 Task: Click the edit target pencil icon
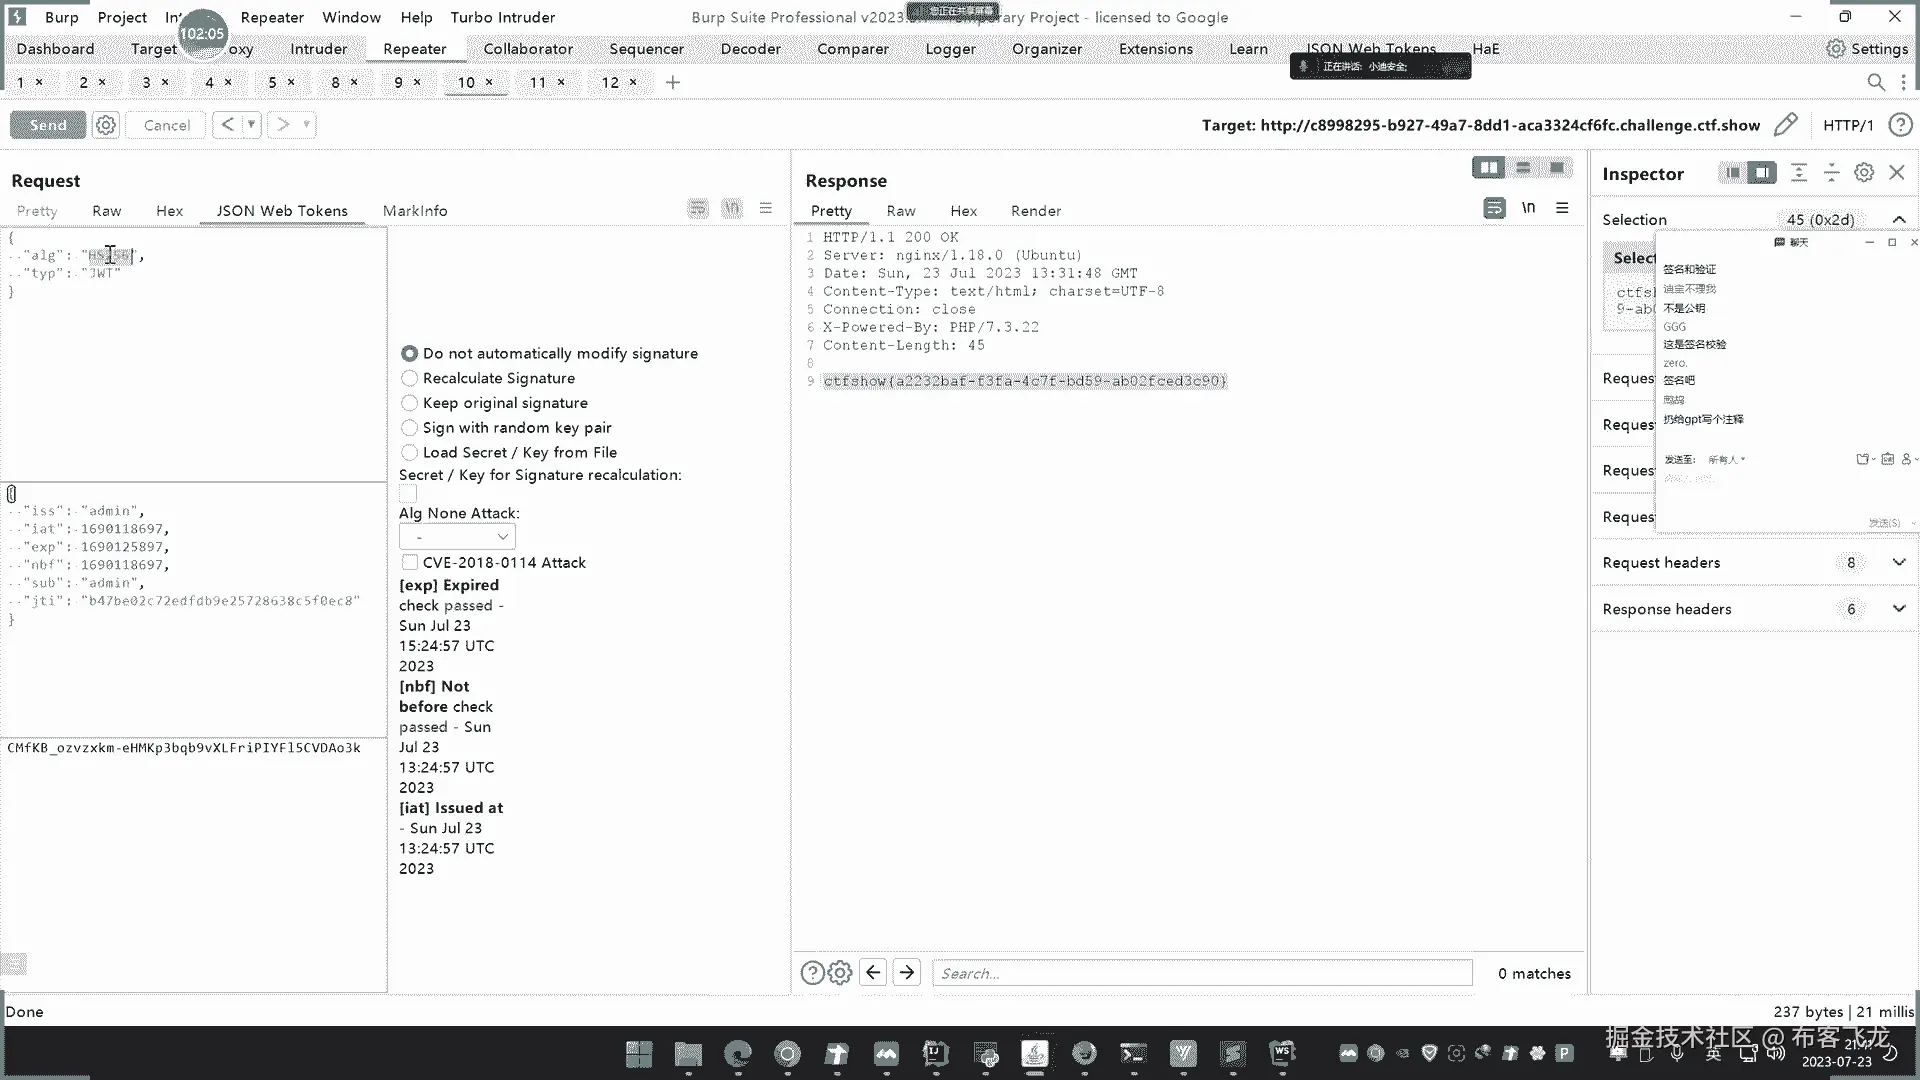pos(1785,125)
